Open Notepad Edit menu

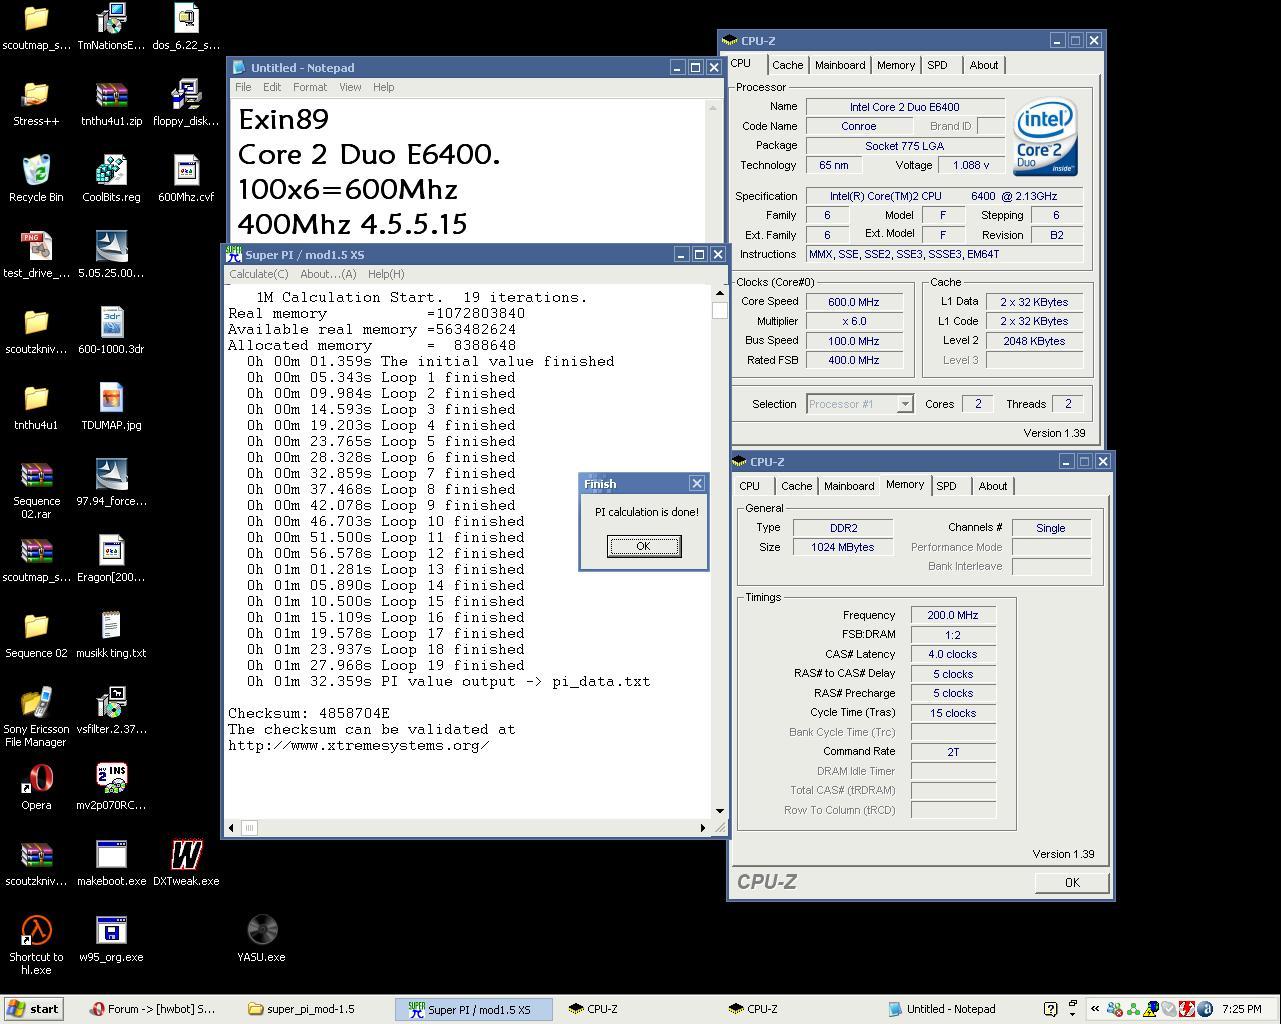click(x=272, y=87)
